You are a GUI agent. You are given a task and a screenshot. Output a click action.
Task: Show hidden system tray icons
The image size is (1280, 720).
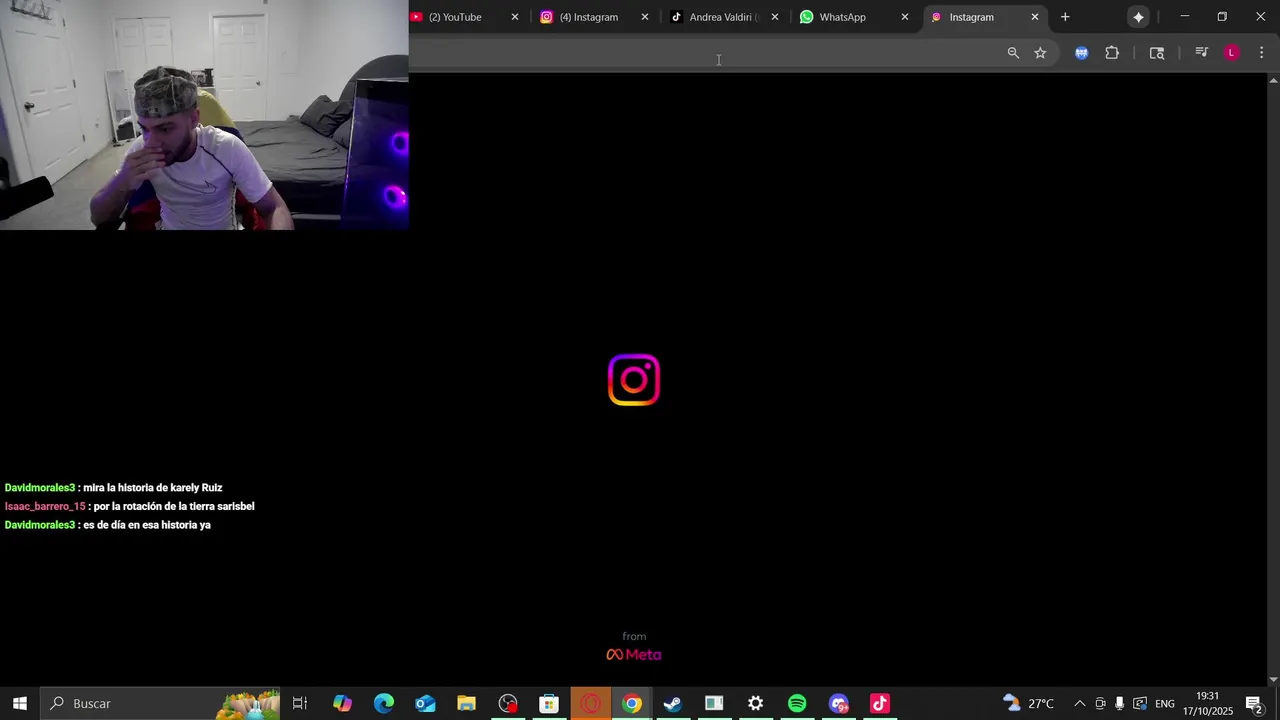coord(1079,703)
